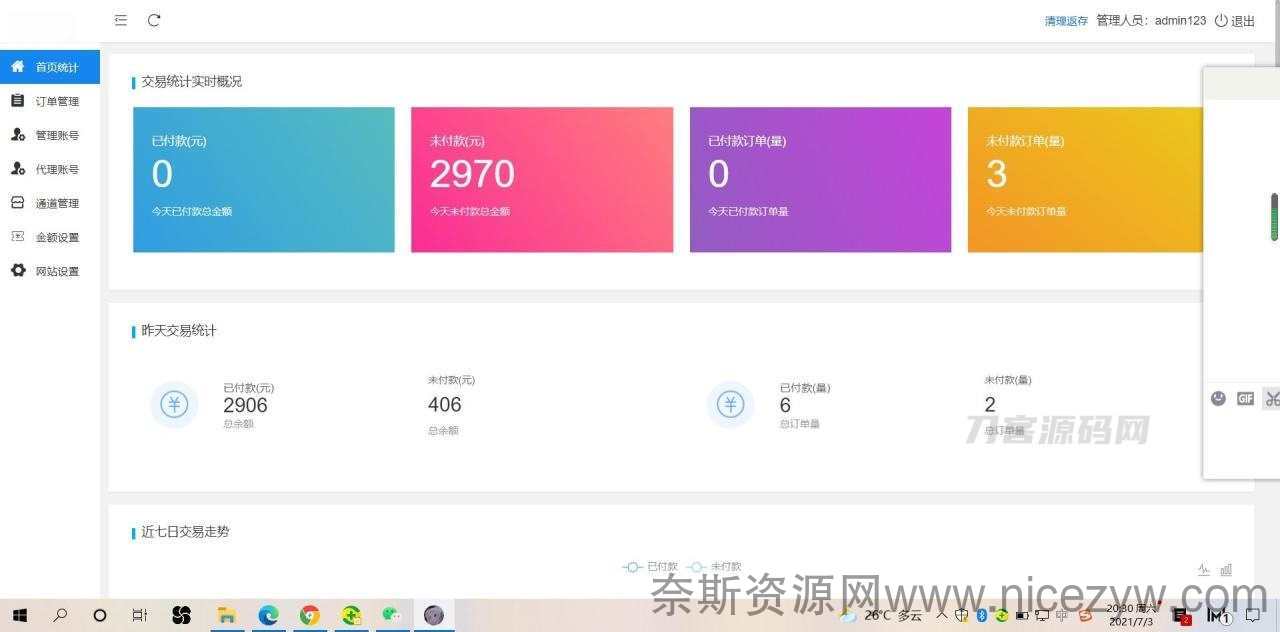Viewport: 1280px width, 632px height.
Task: Toggle the 已付款 series in chart legend
Action: click(x=650, y=567)
